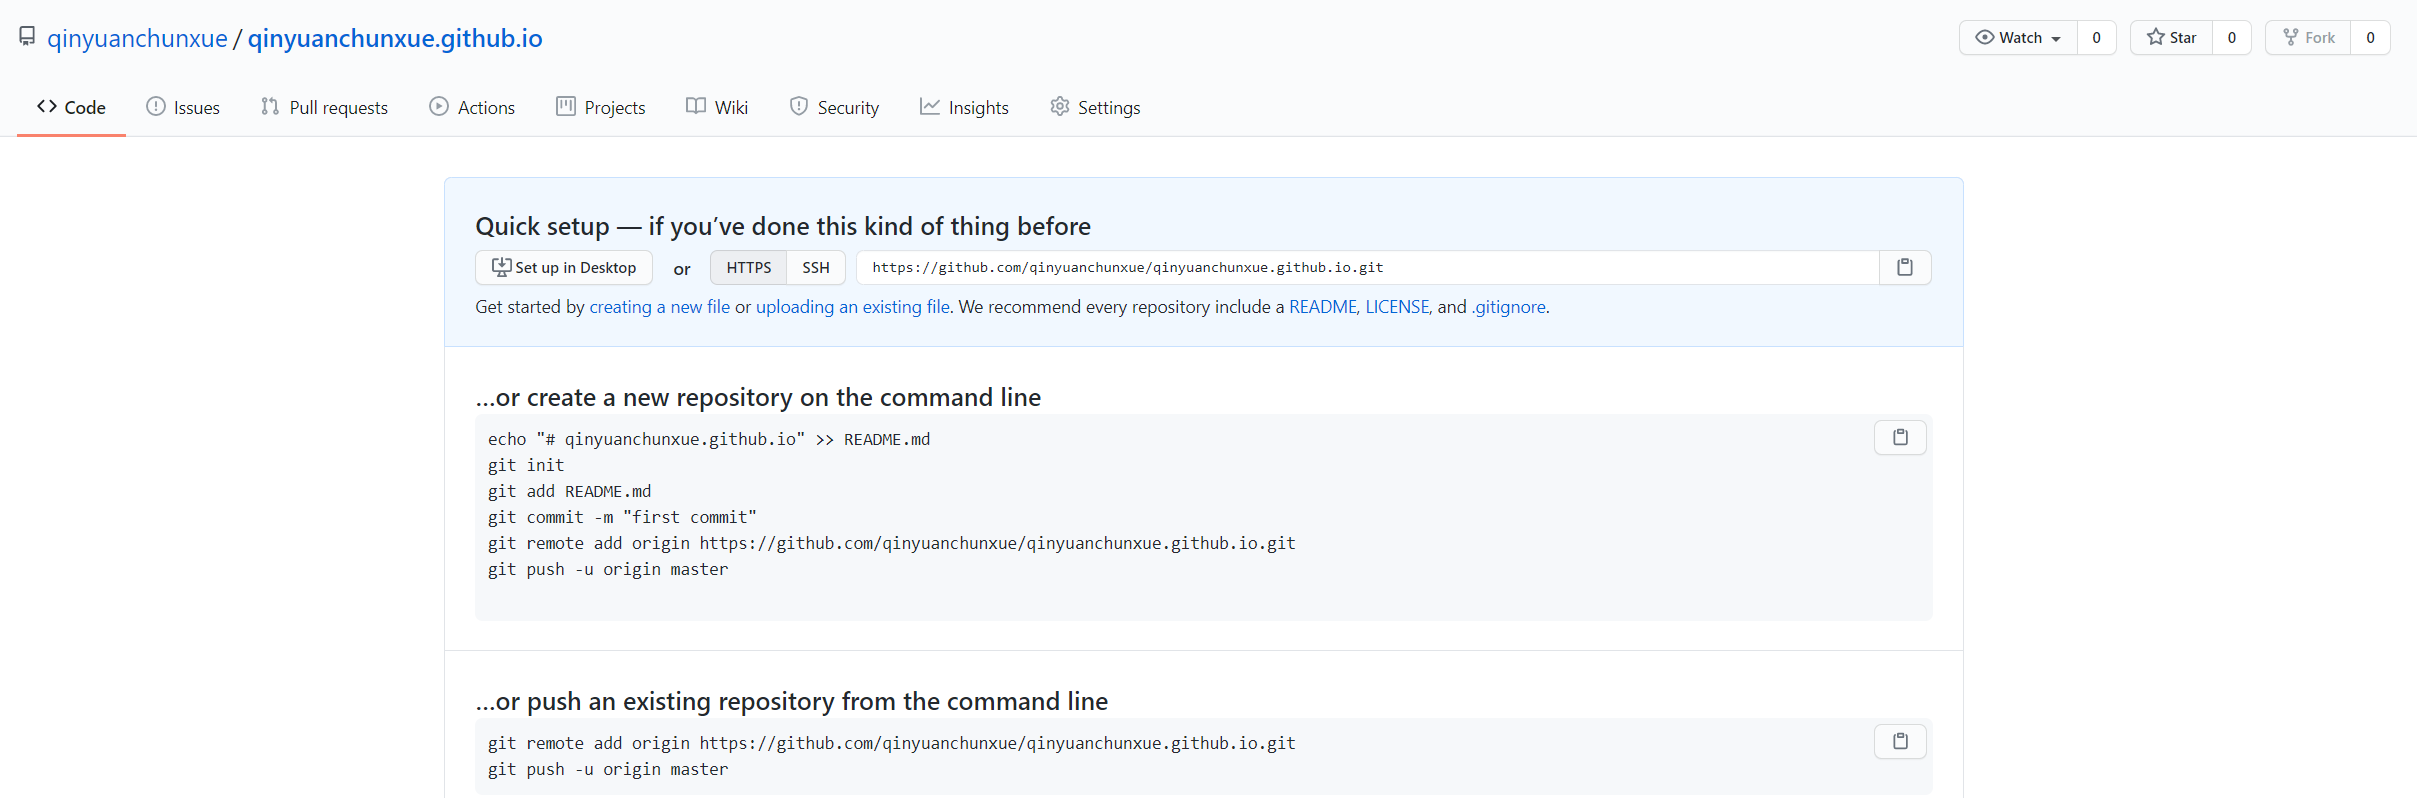The height and width of the screenshot is (798, 2417).
Task: Go to the Pull requests tab
Action: (324, 107)
